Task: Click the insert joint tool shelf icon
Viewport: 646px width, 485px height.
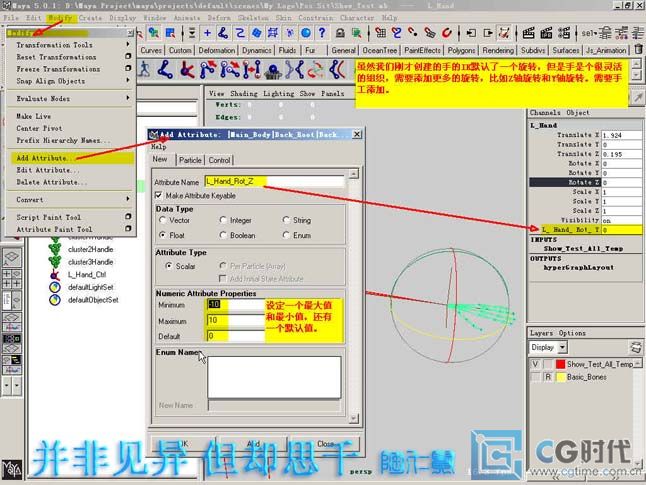Action: [x=208, y=69]
